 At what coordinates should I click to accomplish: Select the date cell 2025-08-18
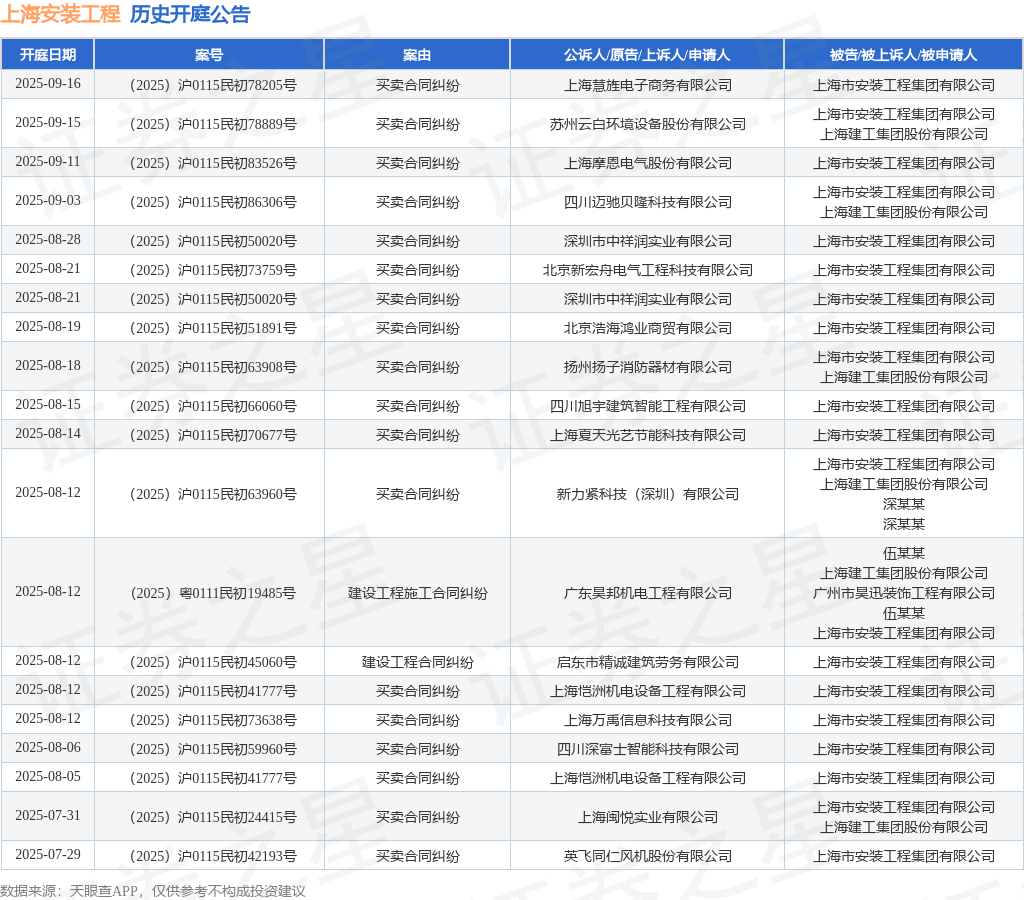[x=48, y=366]
